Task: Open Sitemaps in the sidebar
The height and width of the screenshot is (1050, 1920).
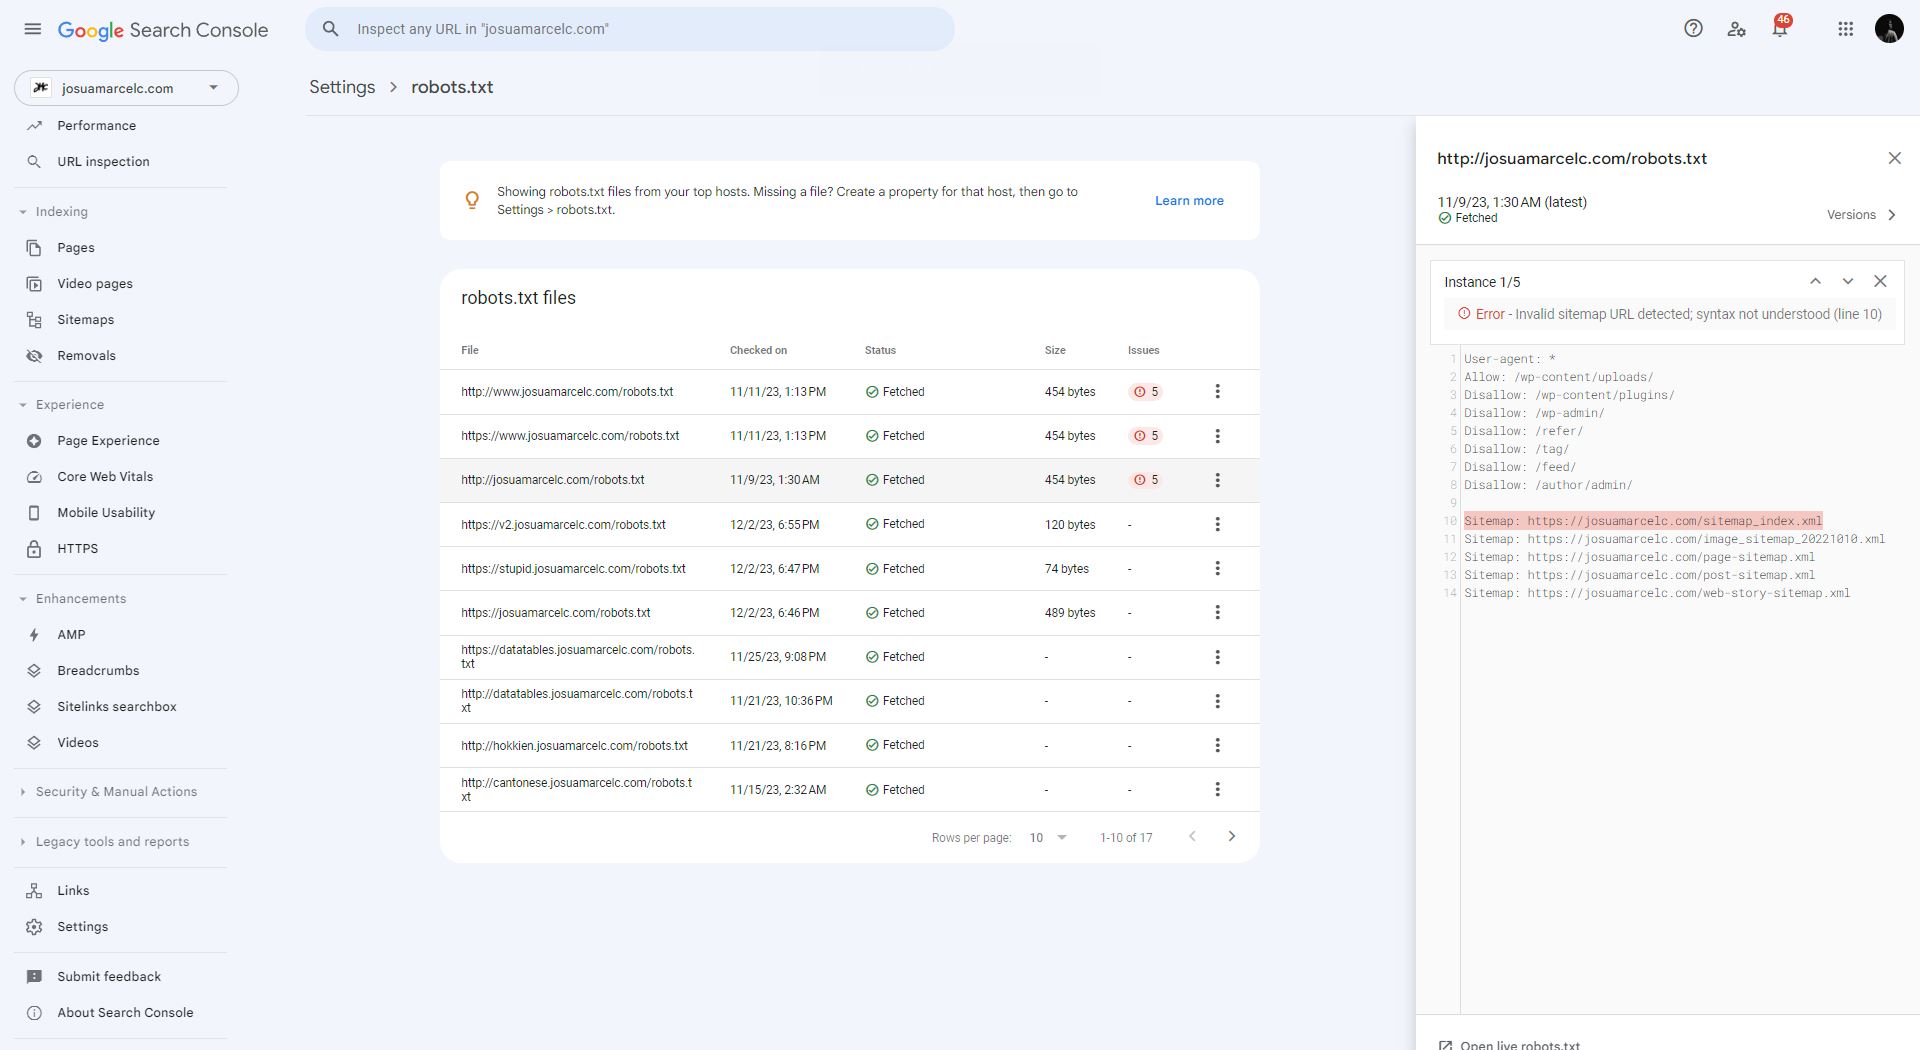Action: (x=85, y=320)
